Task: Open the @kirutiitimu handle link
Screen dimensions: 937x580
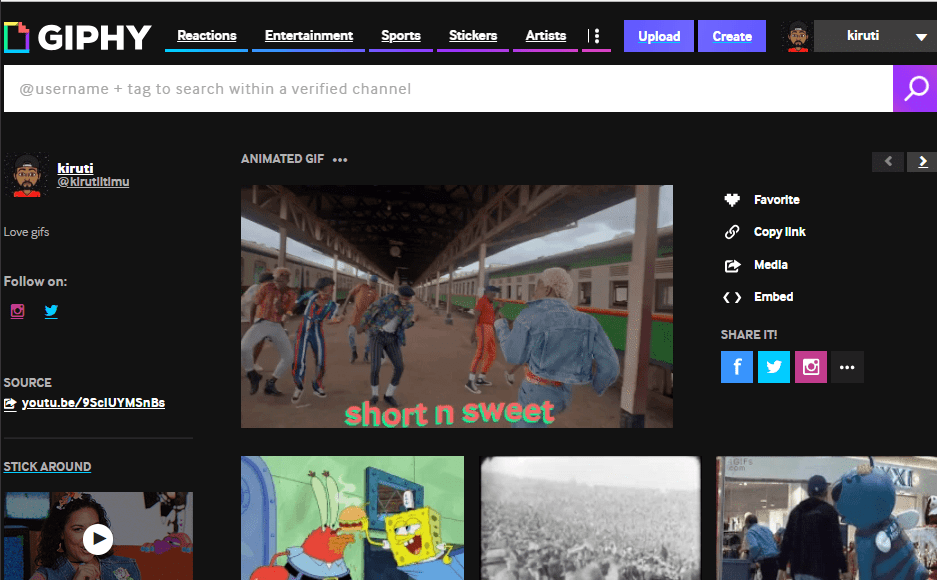Action: (93, 182)
